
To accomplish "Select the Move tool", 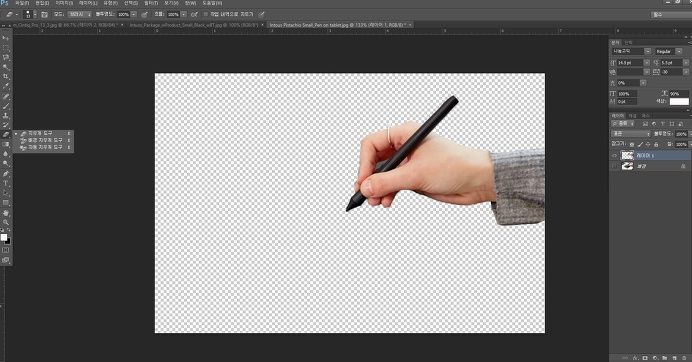I will pyautogui.click(x=6, y=38).
